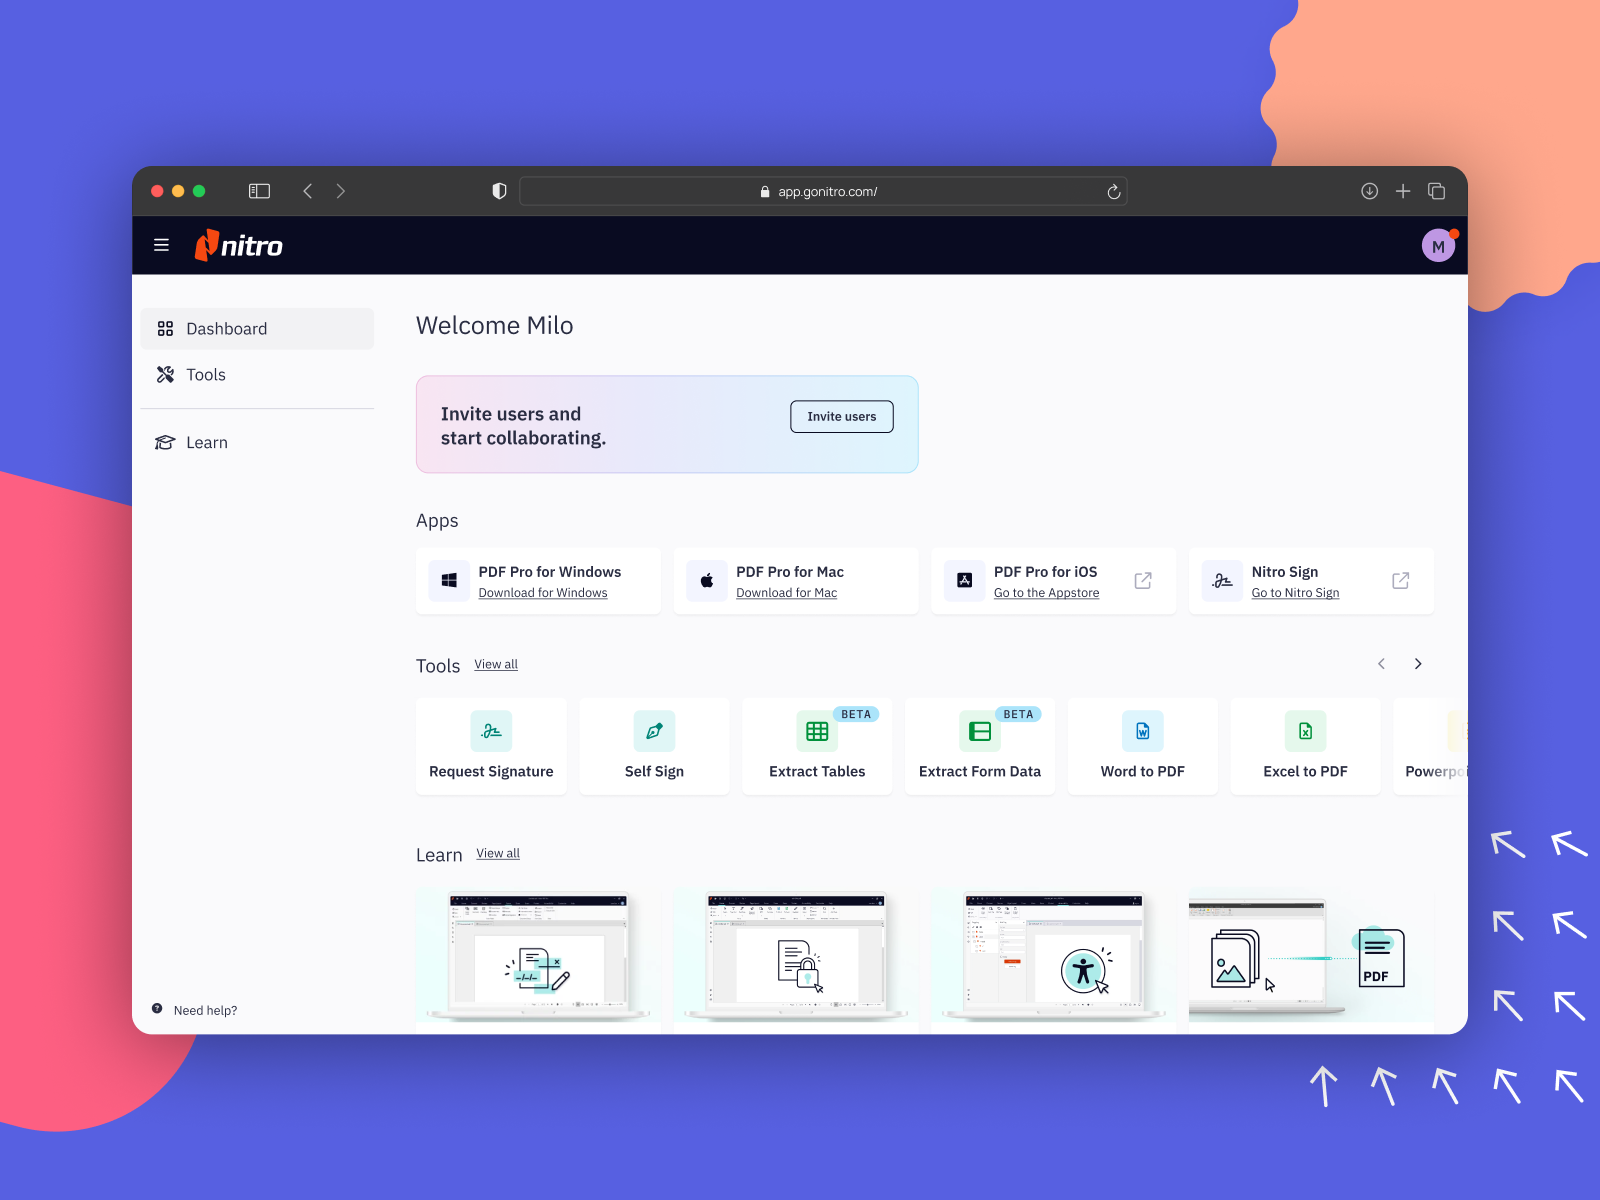Open the PDF conversion Learn thumbnail
Viewport: 1600px width, 1200px height.
click(1310, 958)
